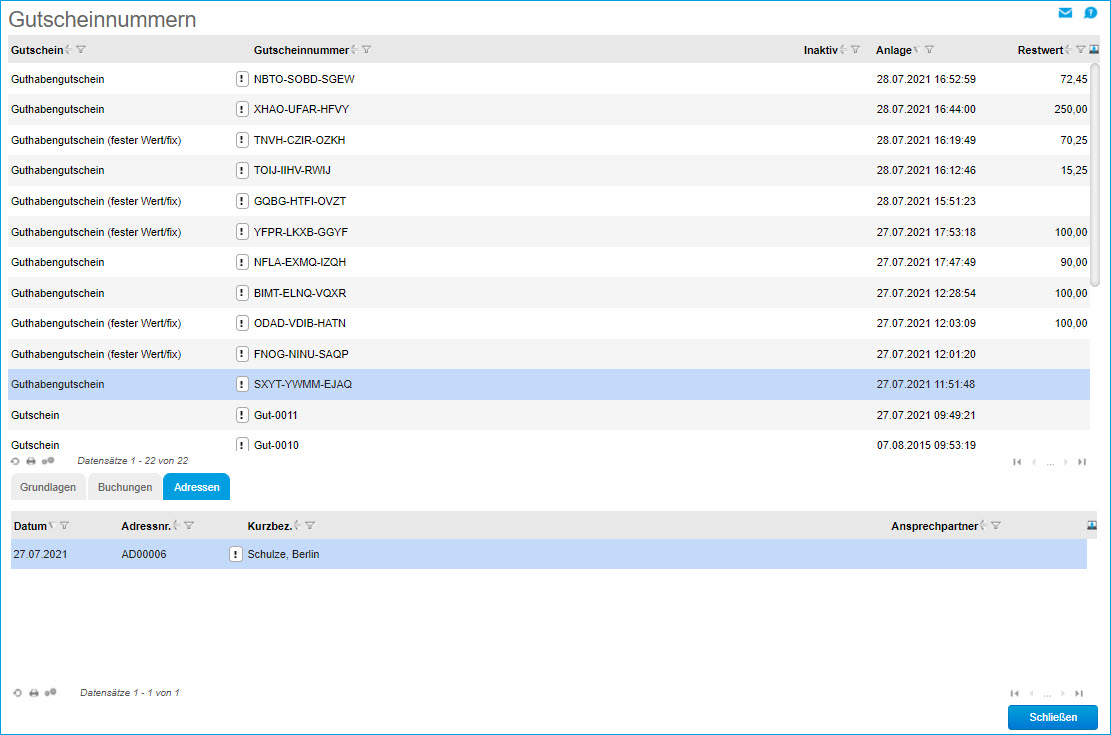
Task: Refresh the address records table
Action: pyautogui.click(x=18, y=693)
